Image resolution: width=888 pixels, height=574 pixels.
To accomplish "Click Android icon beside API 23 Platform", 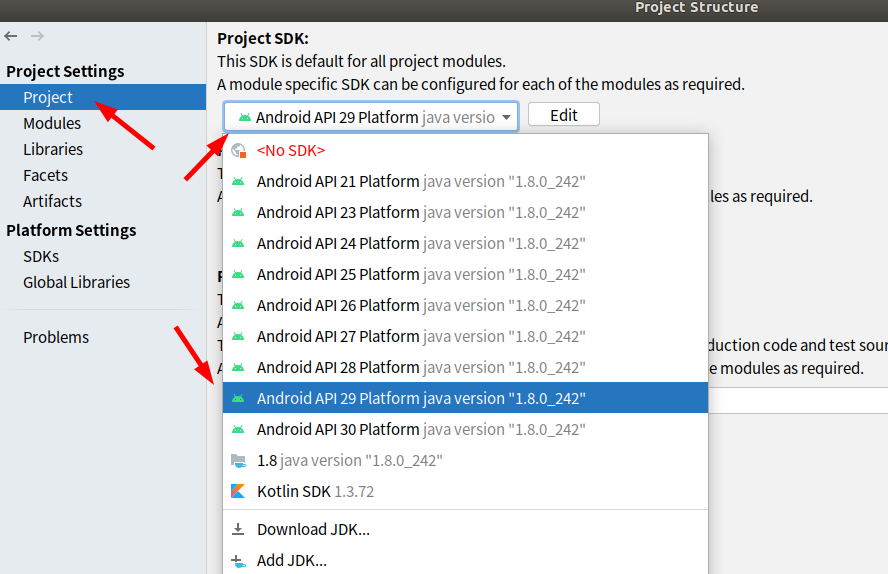I will 238,213.
